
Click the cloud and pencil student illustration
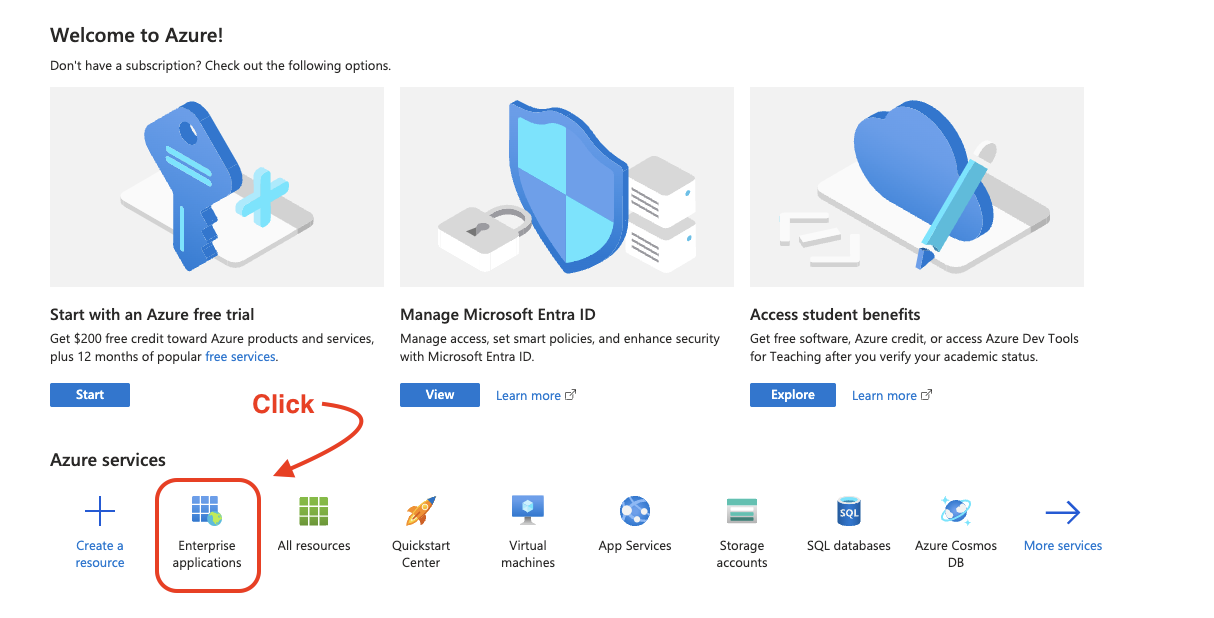(x=916, y=186)
